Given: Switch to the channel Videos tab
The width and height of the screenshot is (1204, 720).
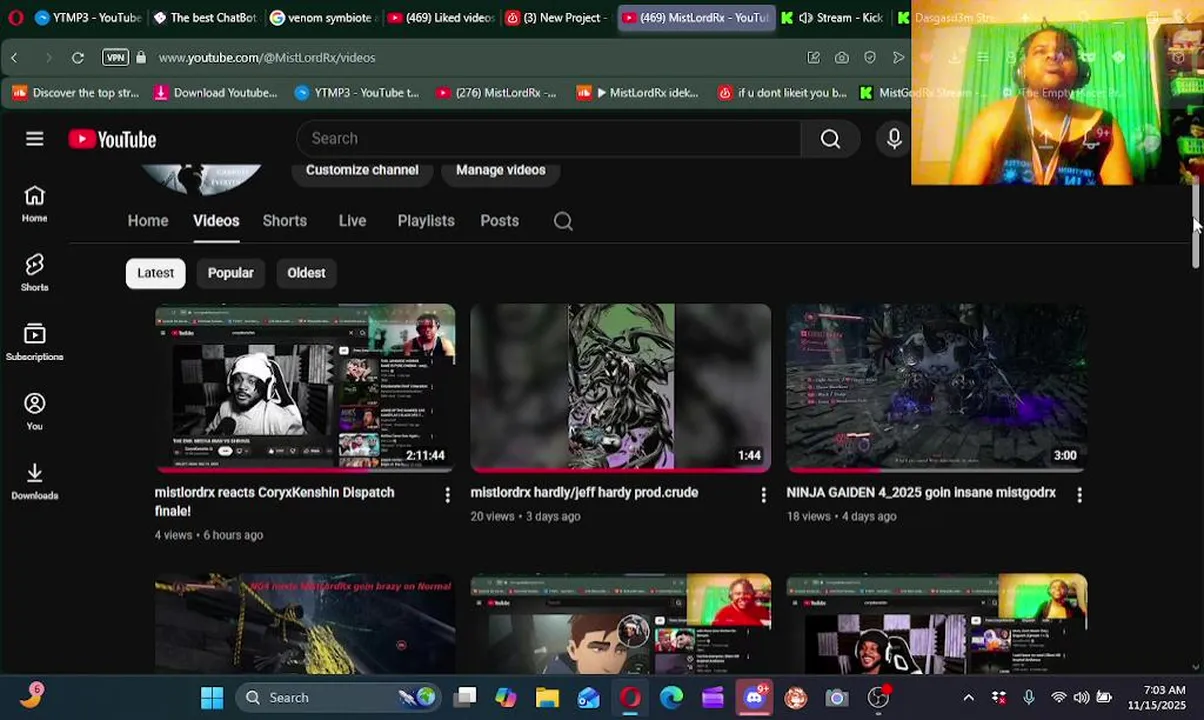Looking at the screenshot, I should pos(216,221).
